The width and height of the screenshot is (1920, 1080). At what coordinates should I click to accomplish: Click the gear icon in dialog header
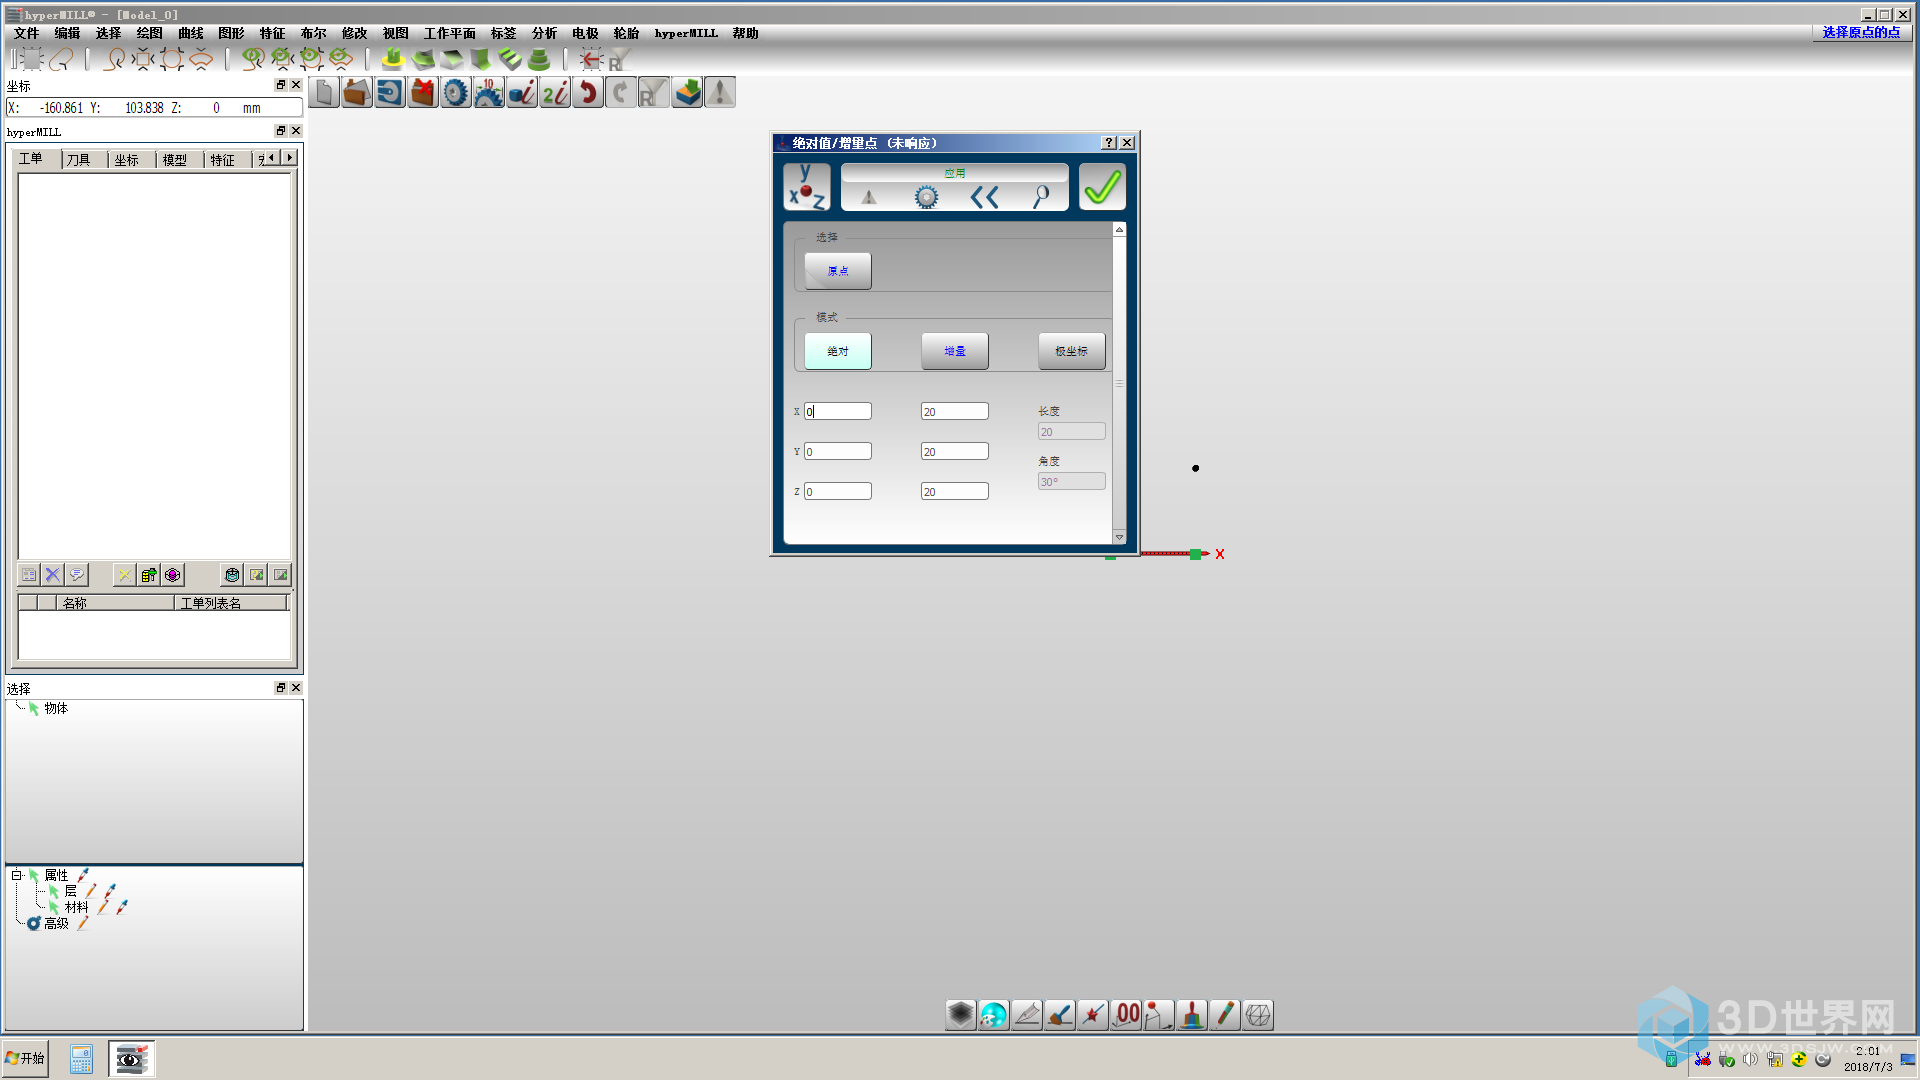927,197
